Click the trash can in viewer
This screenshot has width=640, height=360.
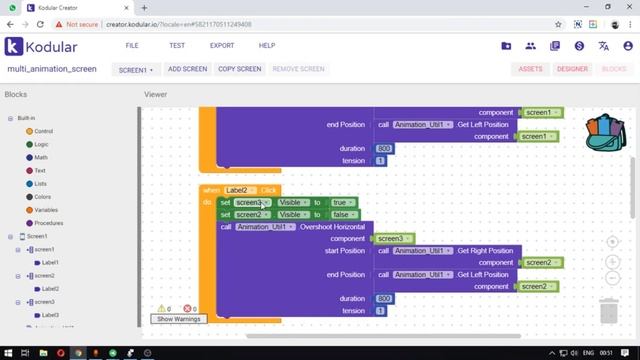point(609,311)
